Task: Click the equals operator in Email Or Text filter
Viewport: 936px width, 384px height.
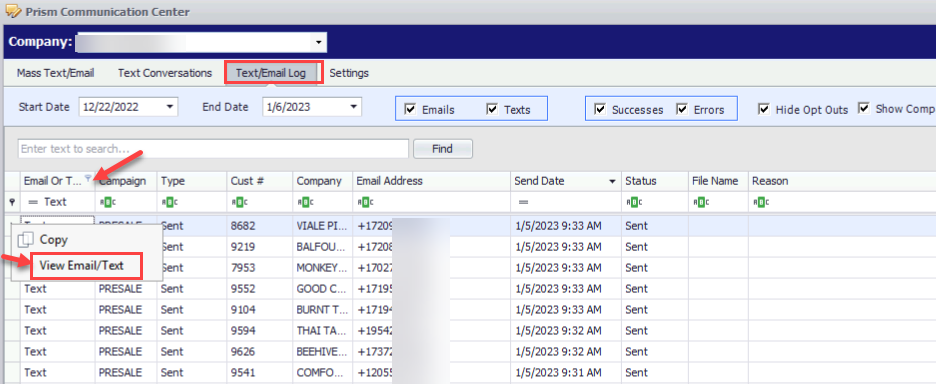Action: click(33, 202)
